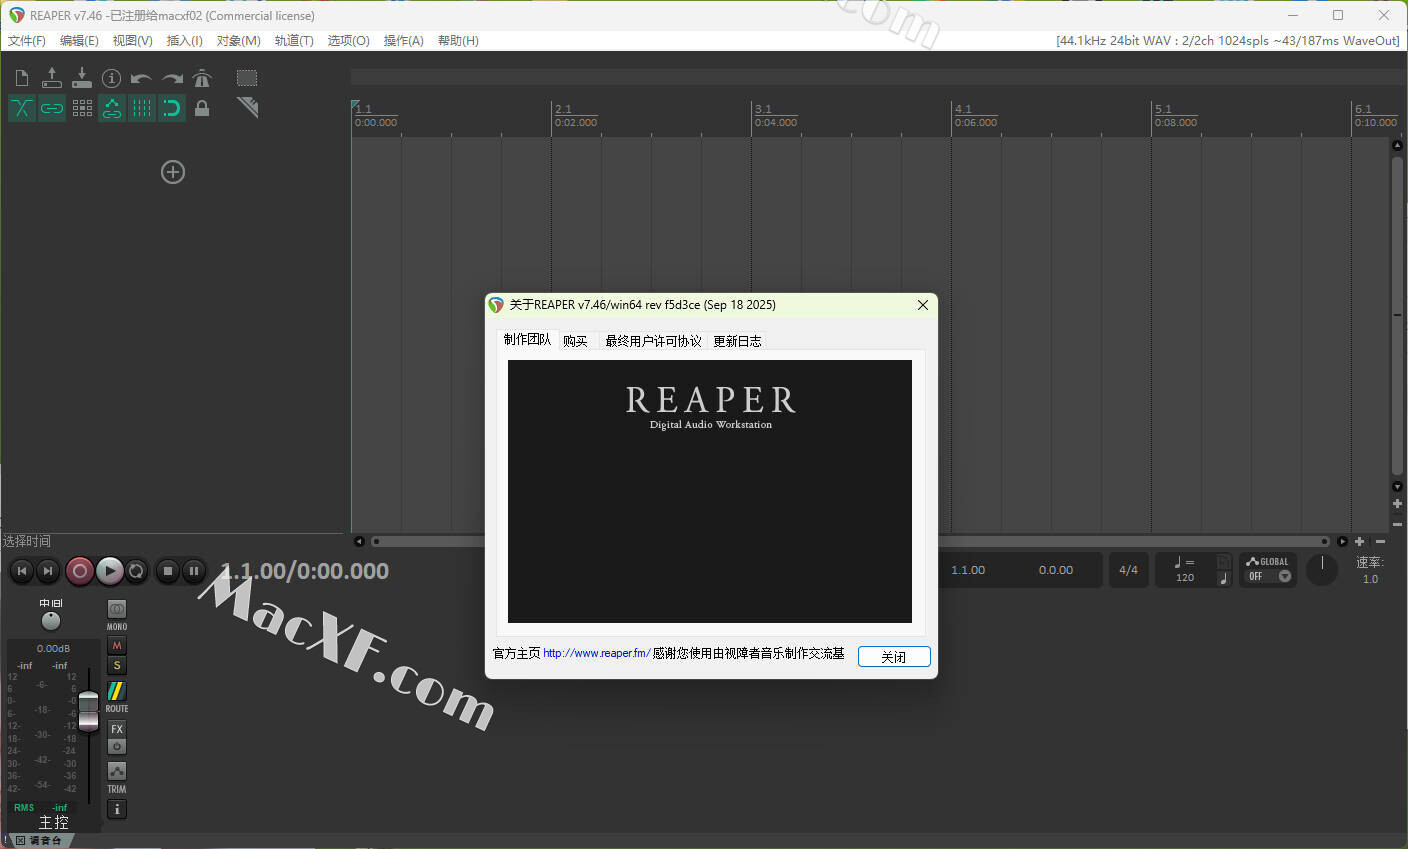Mute the master track with M button
This screenshot has width=1408, height=849.
[x=117, y=646]
